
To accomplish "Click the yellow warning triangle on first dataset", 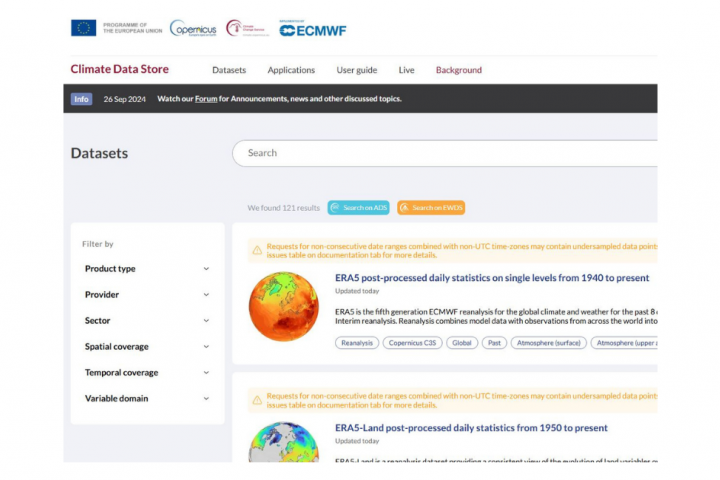I will coord(257,250).
